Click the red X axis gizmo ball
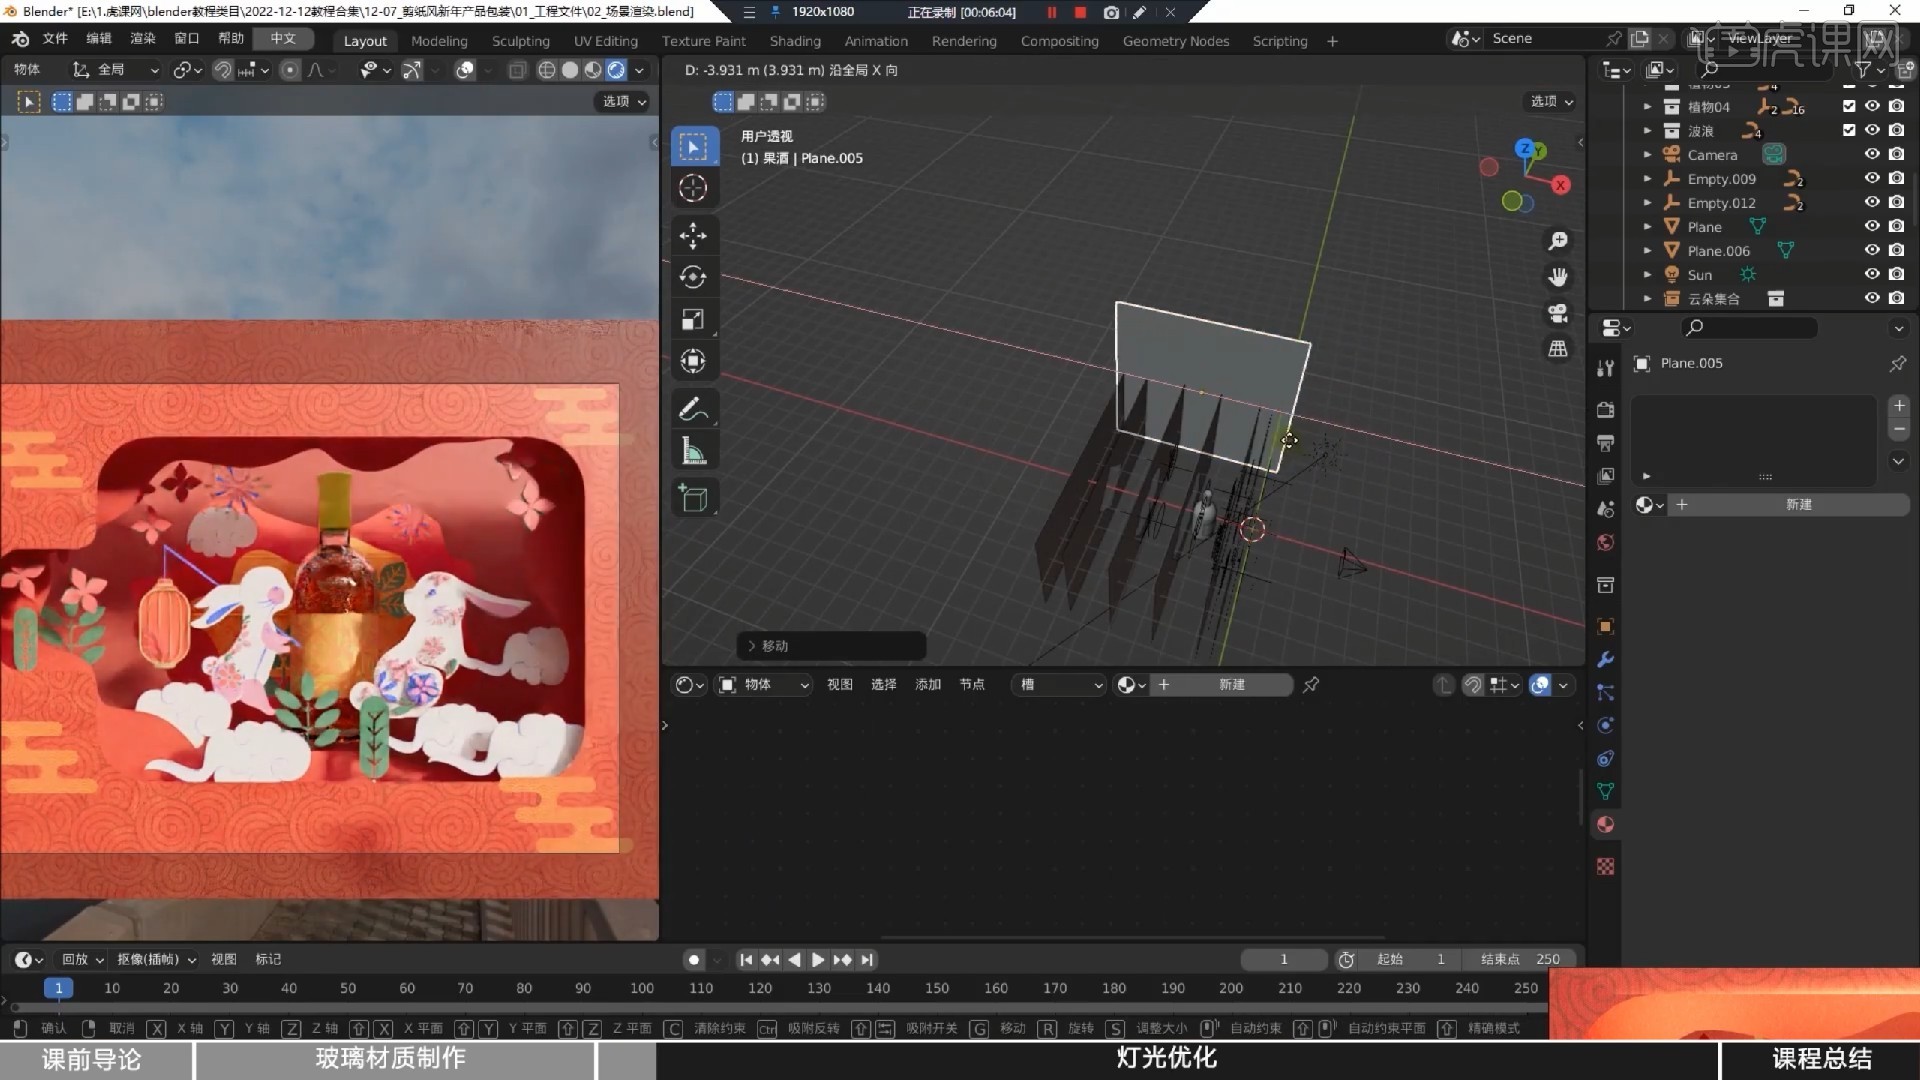 (x=1561, y=185)
